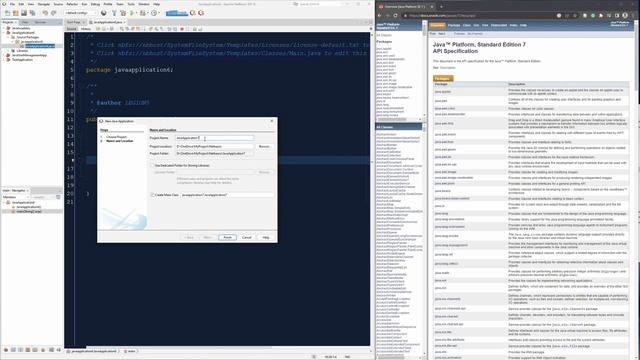The width and height of the screenshot is (640, 360).
Task: Click the New Project icon in NetBeans toolbar
Action: pyautogui.click(x=16, y=13)
